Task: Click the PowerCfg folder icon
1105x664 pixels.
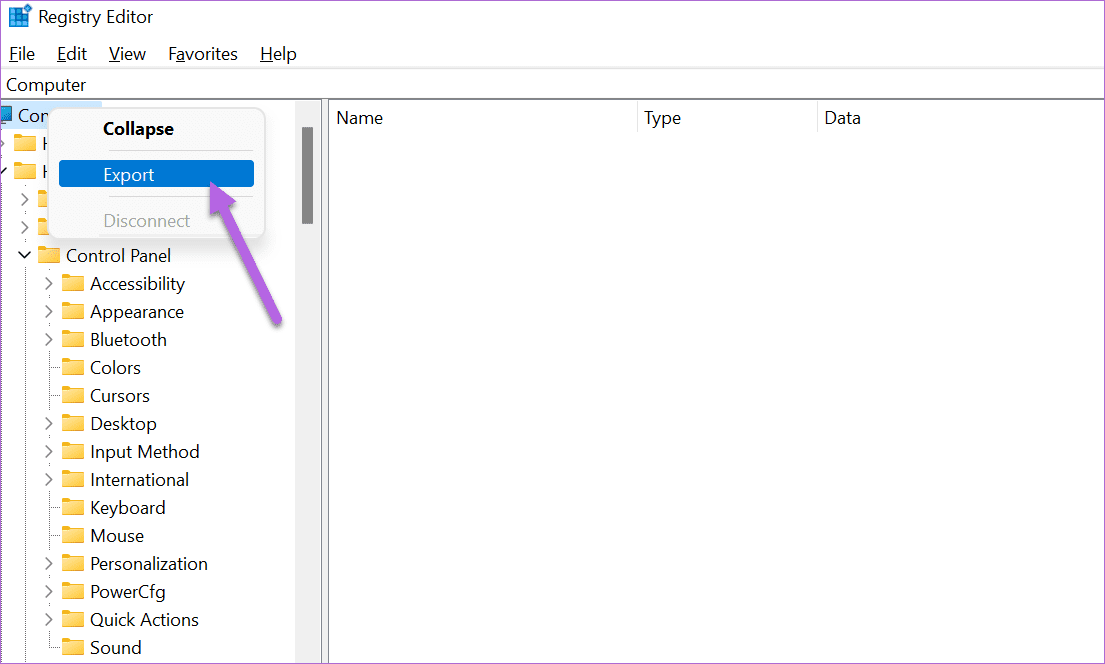Action: point(73,591)
